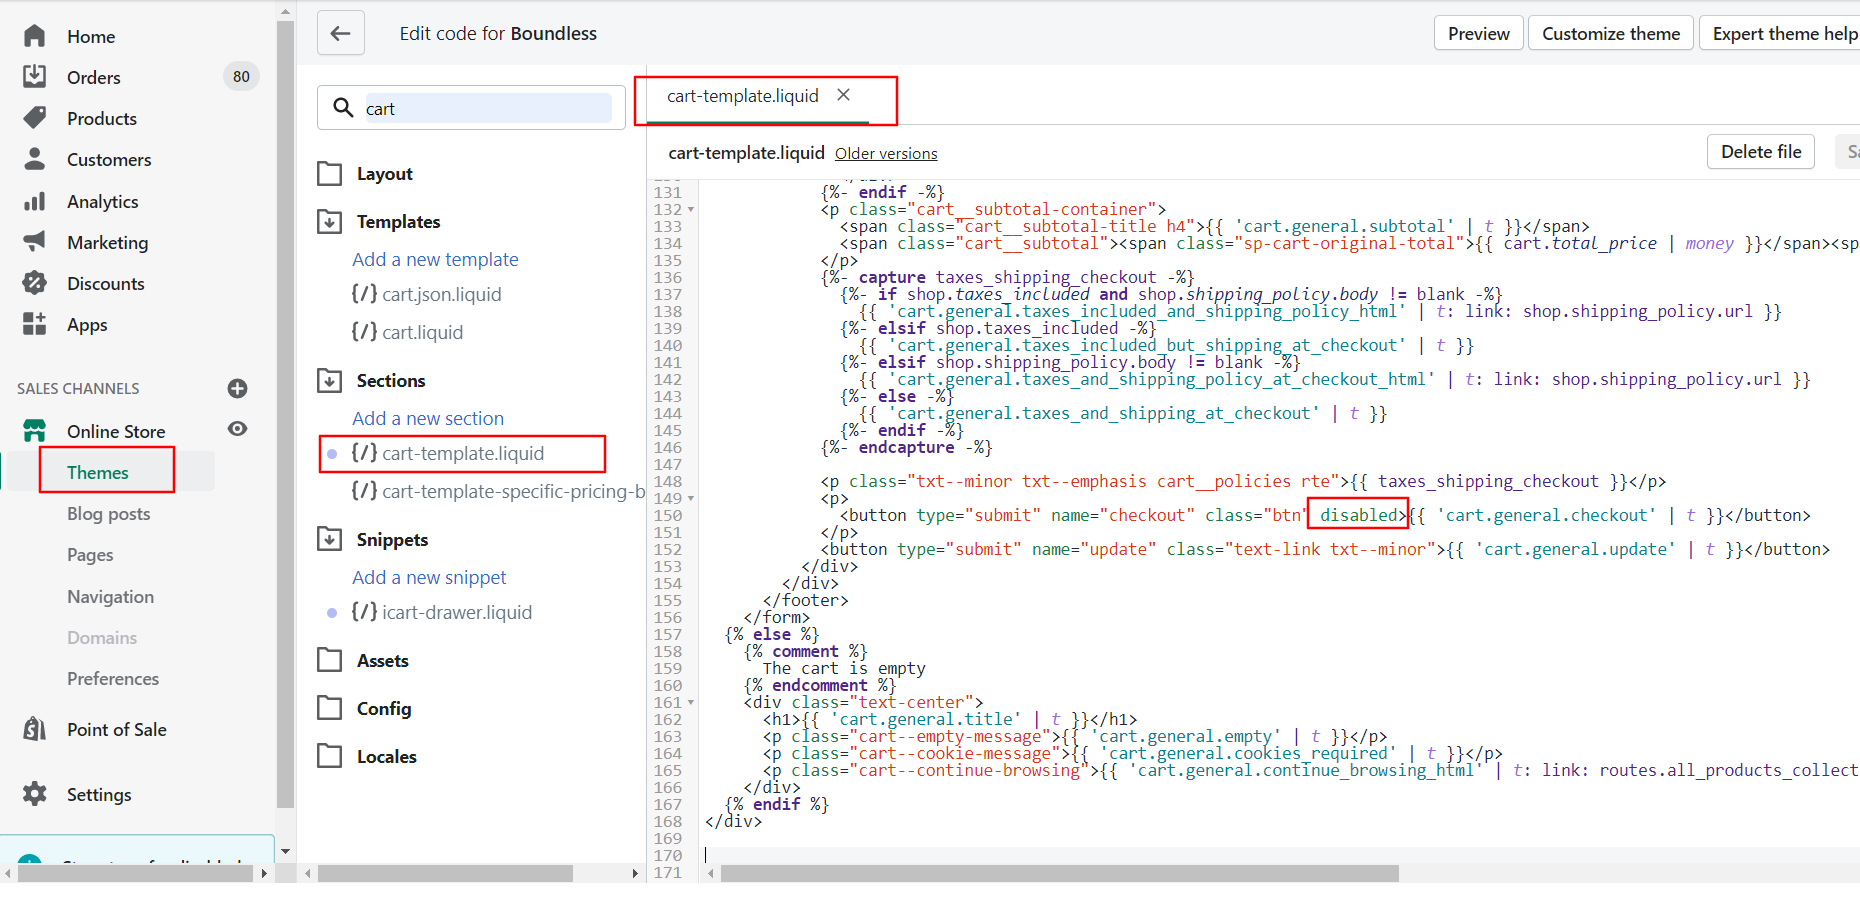
Task: Open Themes in Online Store menu
Action: (98, 472)
